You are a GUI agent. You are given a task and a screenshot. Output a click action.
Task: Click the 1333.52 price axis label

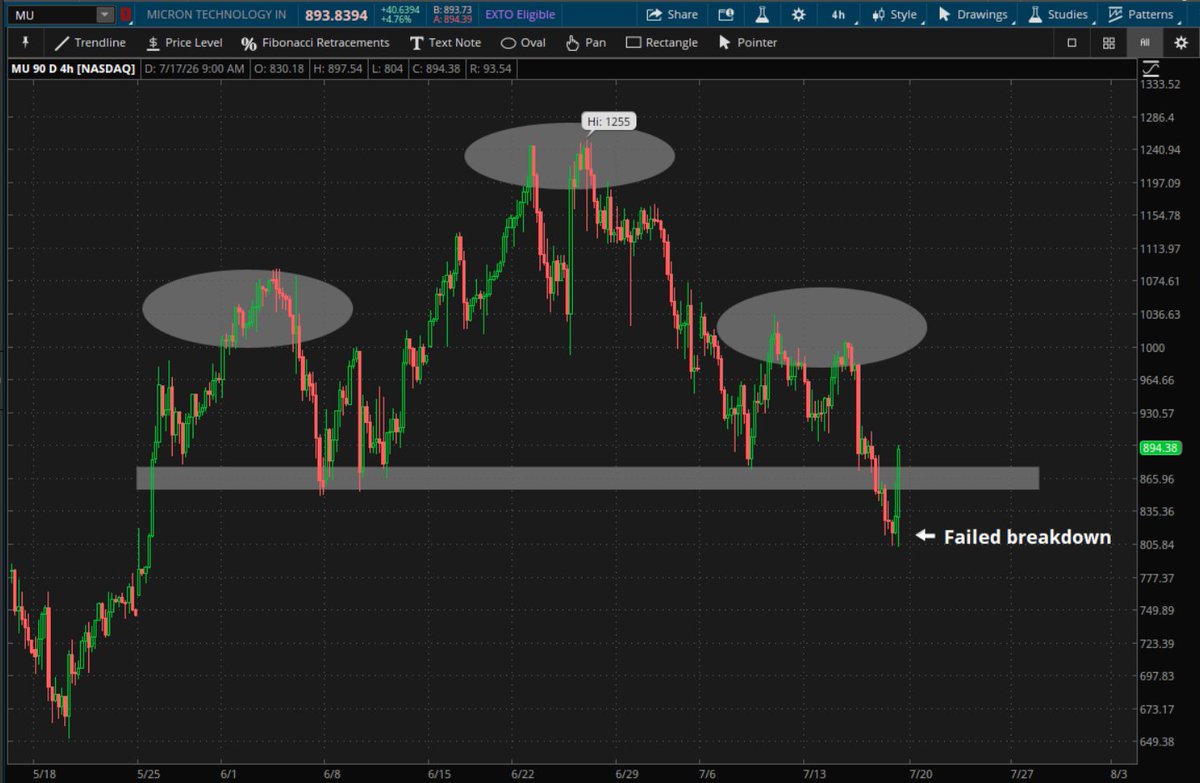click(x=1162, y=84)
